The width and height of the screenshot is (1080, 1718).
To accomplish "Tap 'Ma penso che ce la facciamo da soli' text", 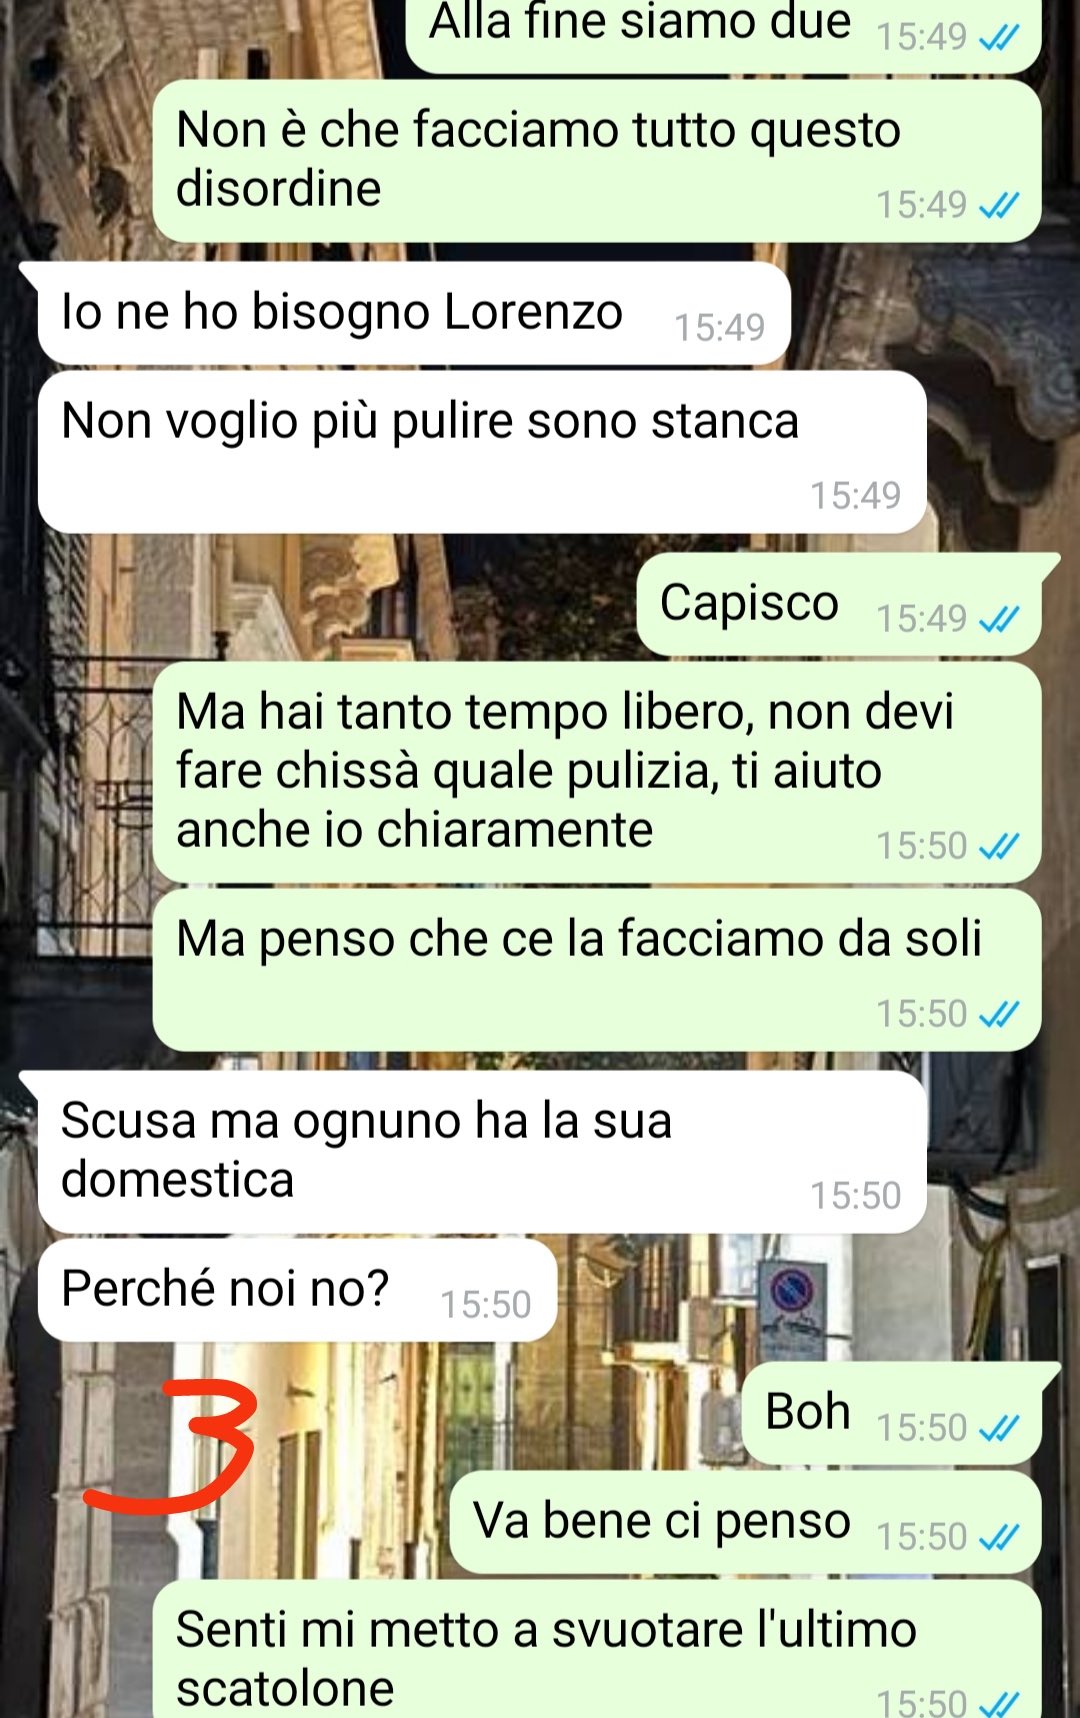I will coord(579,939).
